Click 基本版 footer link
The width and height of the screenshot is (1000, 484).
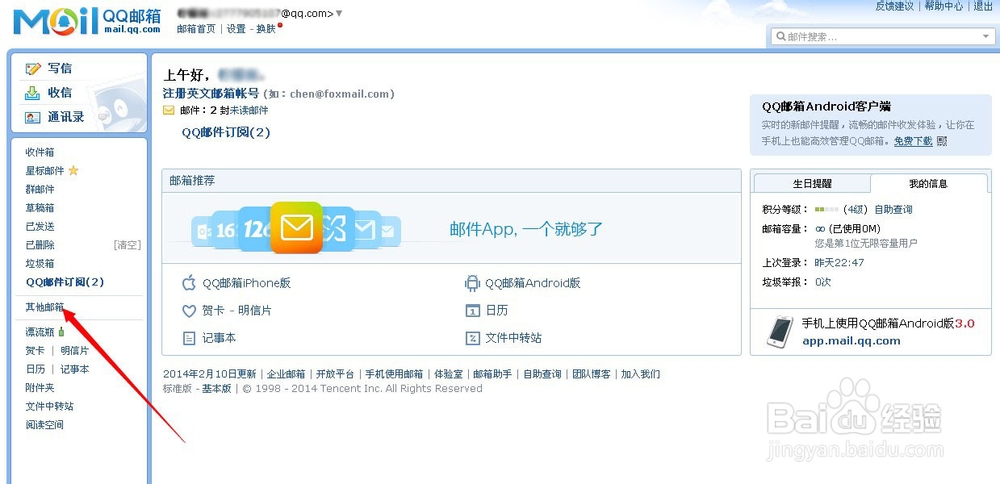pyautogui.click(x=217, y=388)
